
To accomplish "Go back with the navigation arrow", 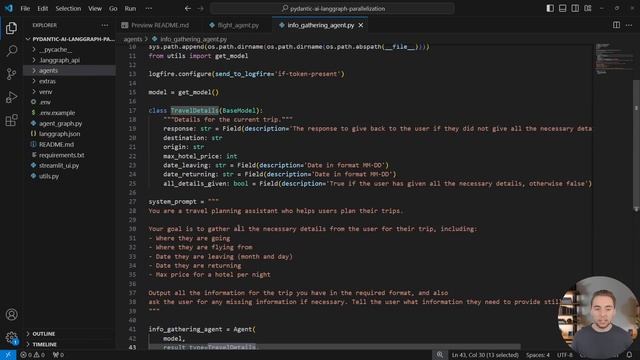I will [188, 8].
